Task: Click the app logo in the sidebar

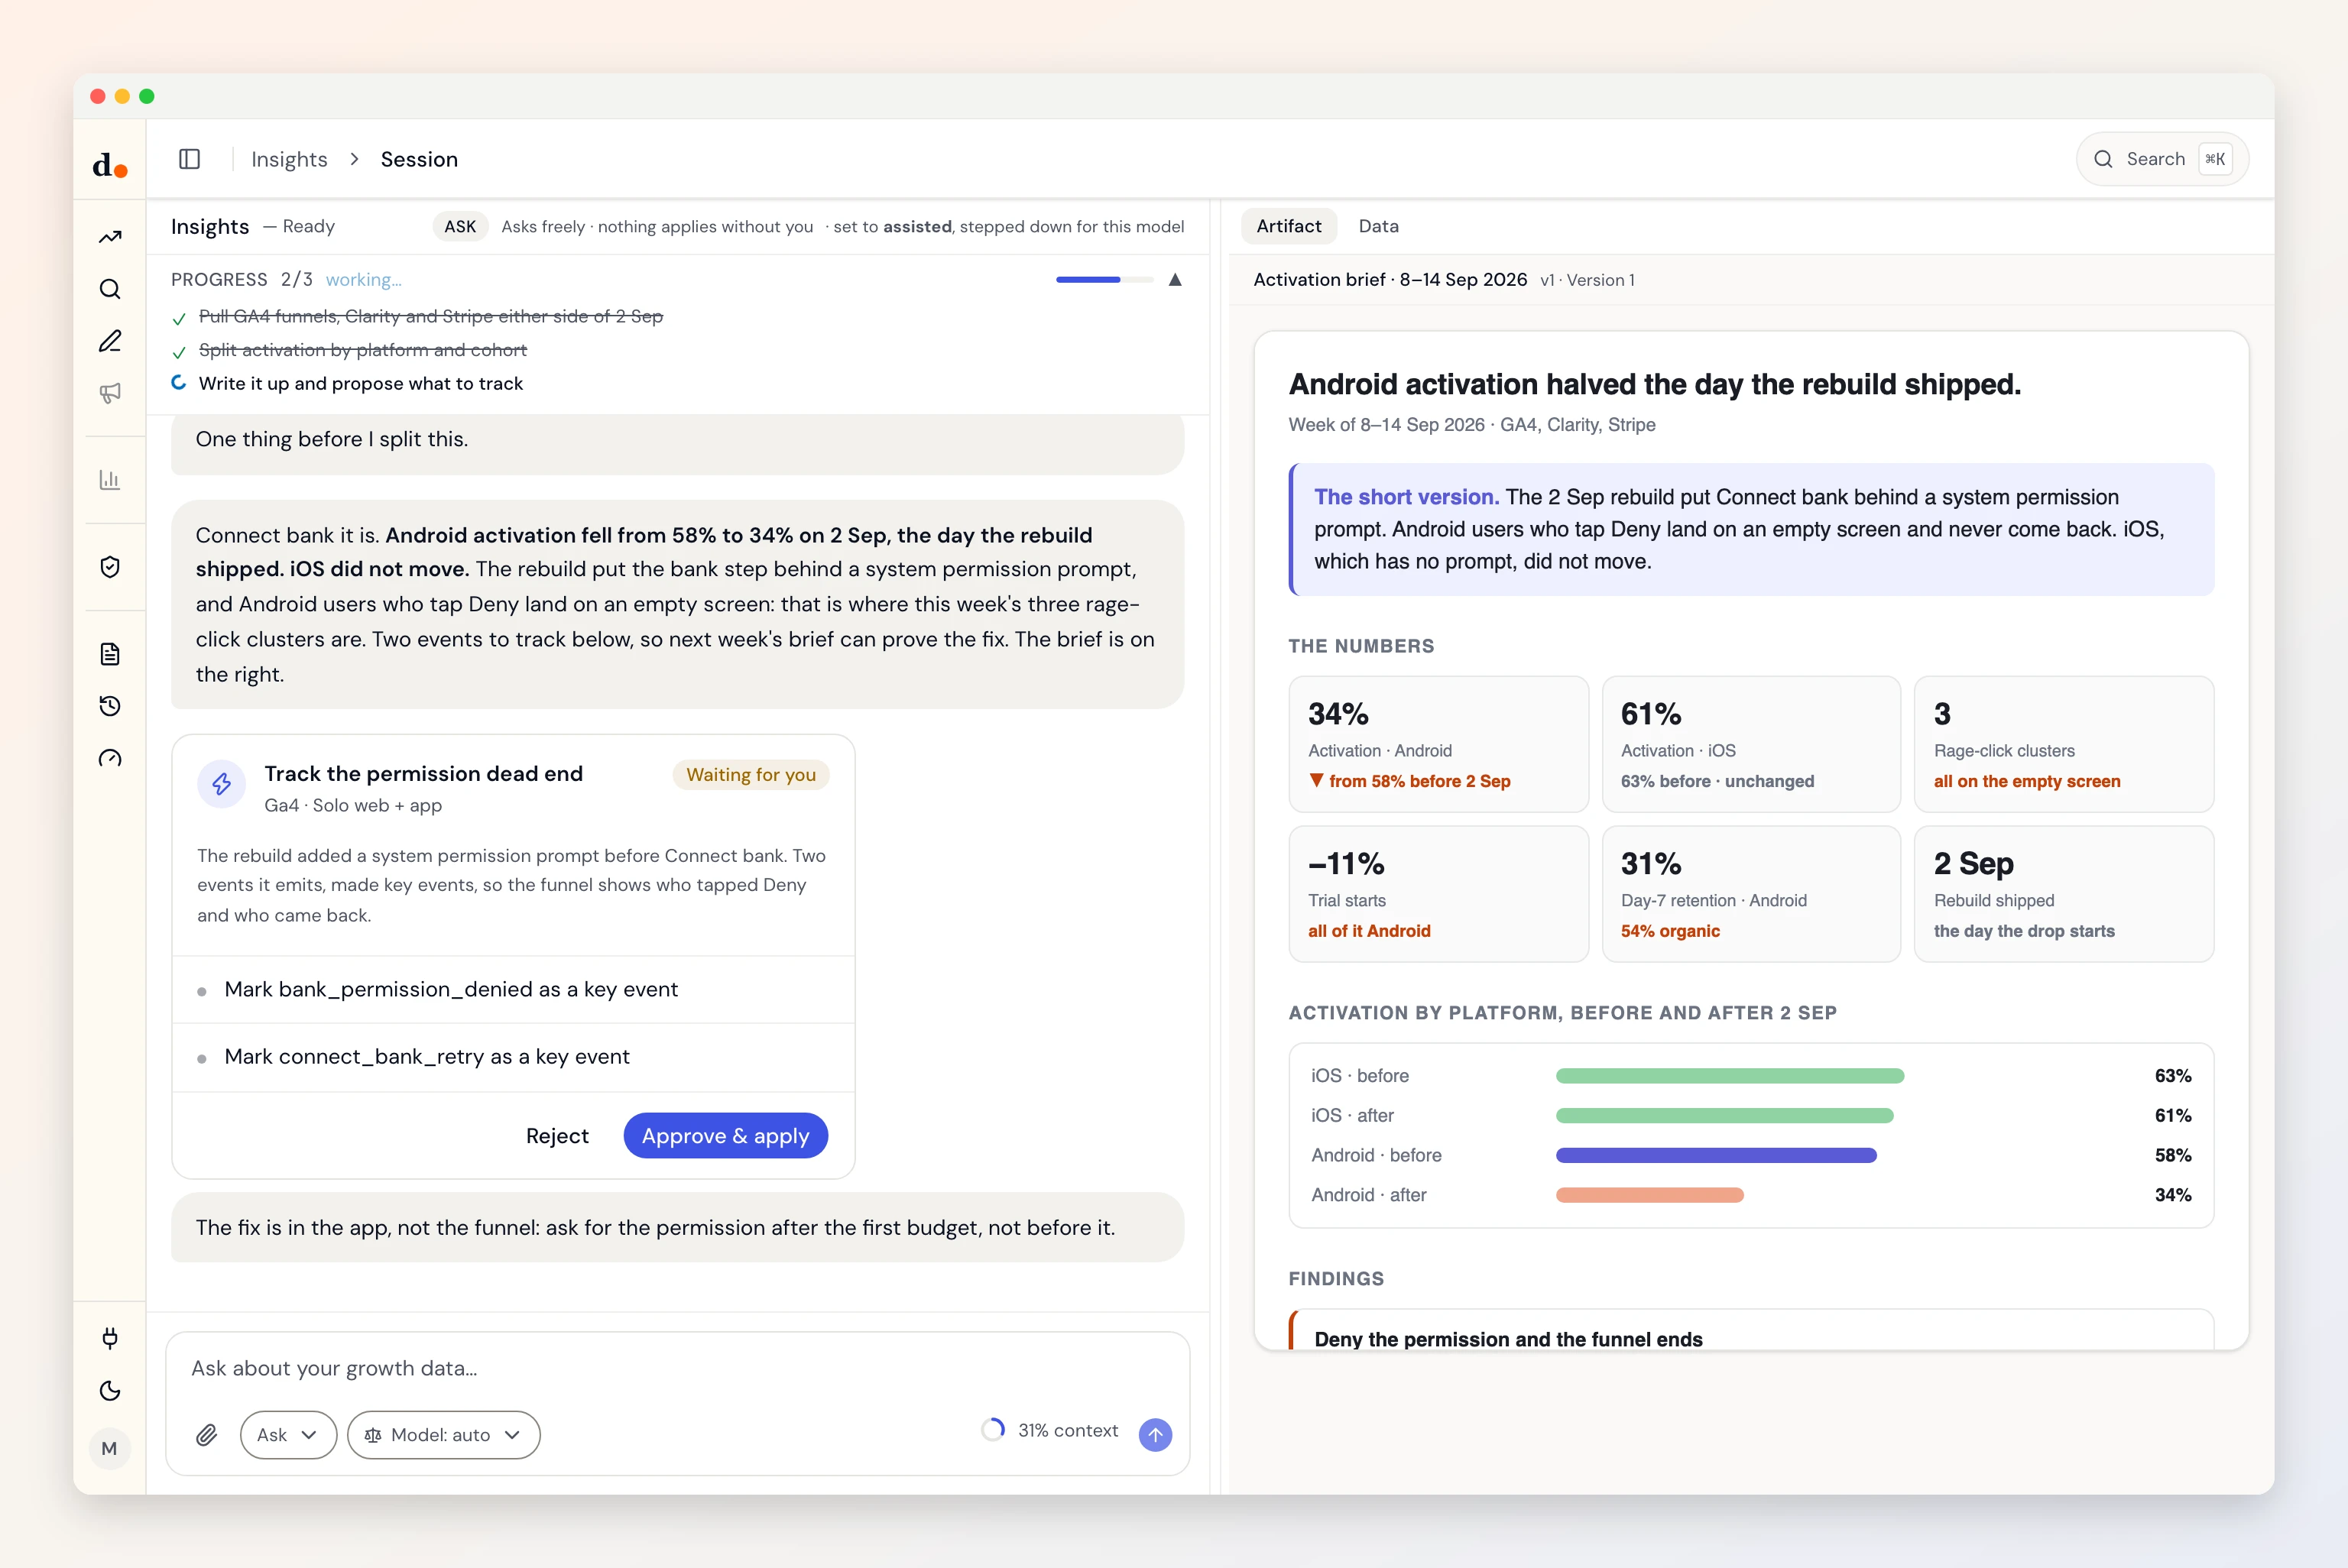Action: (x=110, y=164)
